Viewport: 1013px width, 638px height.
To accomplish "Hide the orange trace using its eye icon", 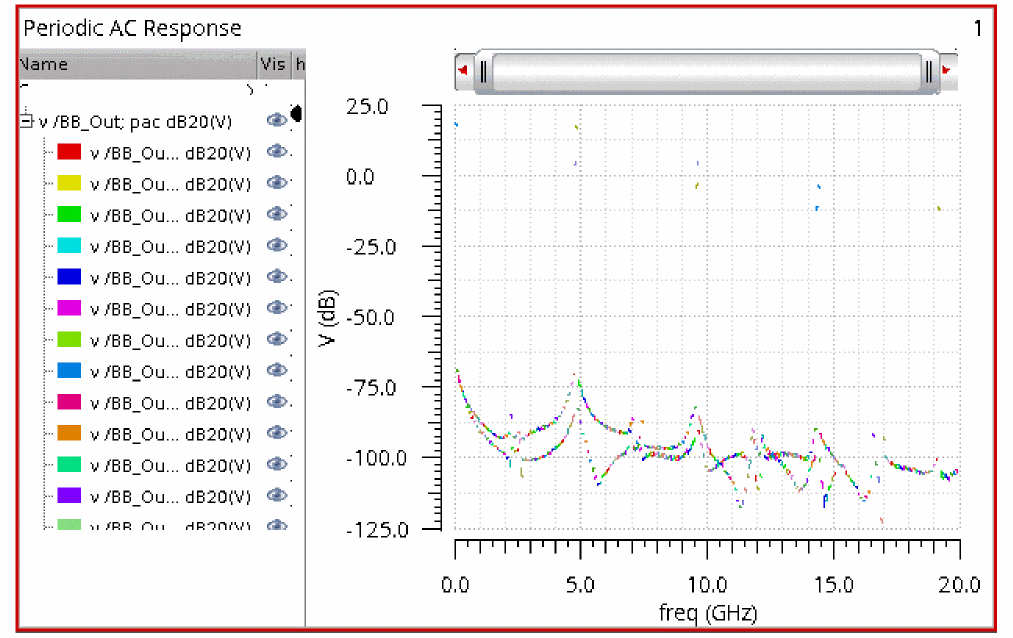I will [x=277, y=433].
